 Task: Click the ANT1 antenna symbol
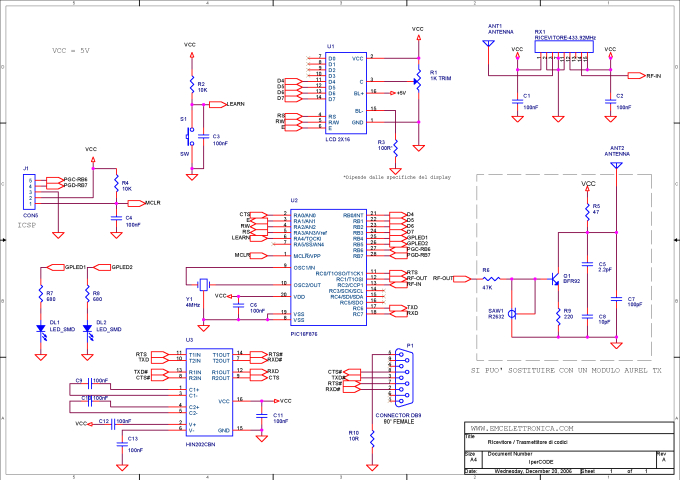tap(489, 51)
